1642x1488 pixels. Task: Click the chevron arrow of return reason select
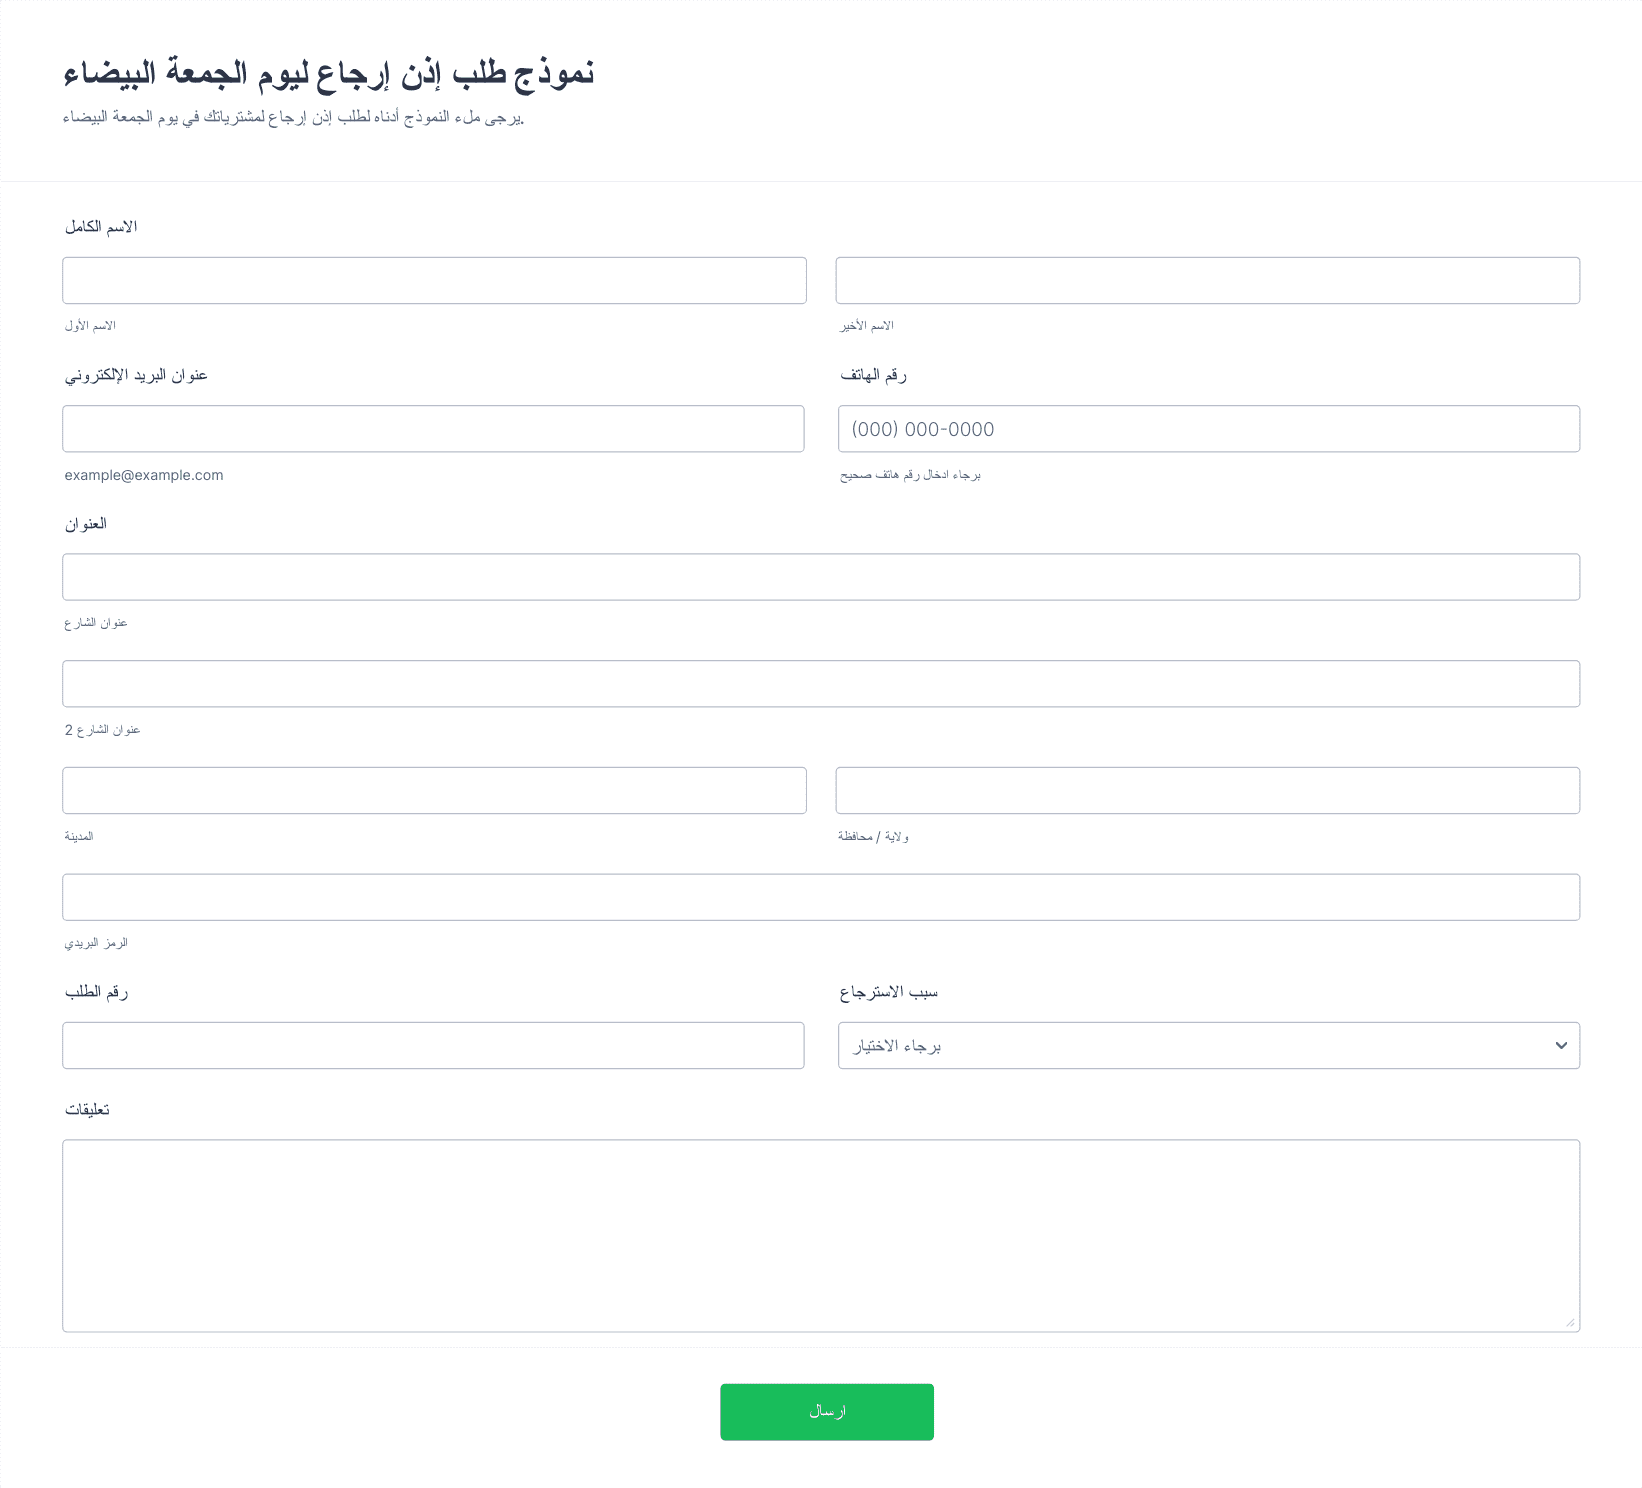(1561, 1046)
